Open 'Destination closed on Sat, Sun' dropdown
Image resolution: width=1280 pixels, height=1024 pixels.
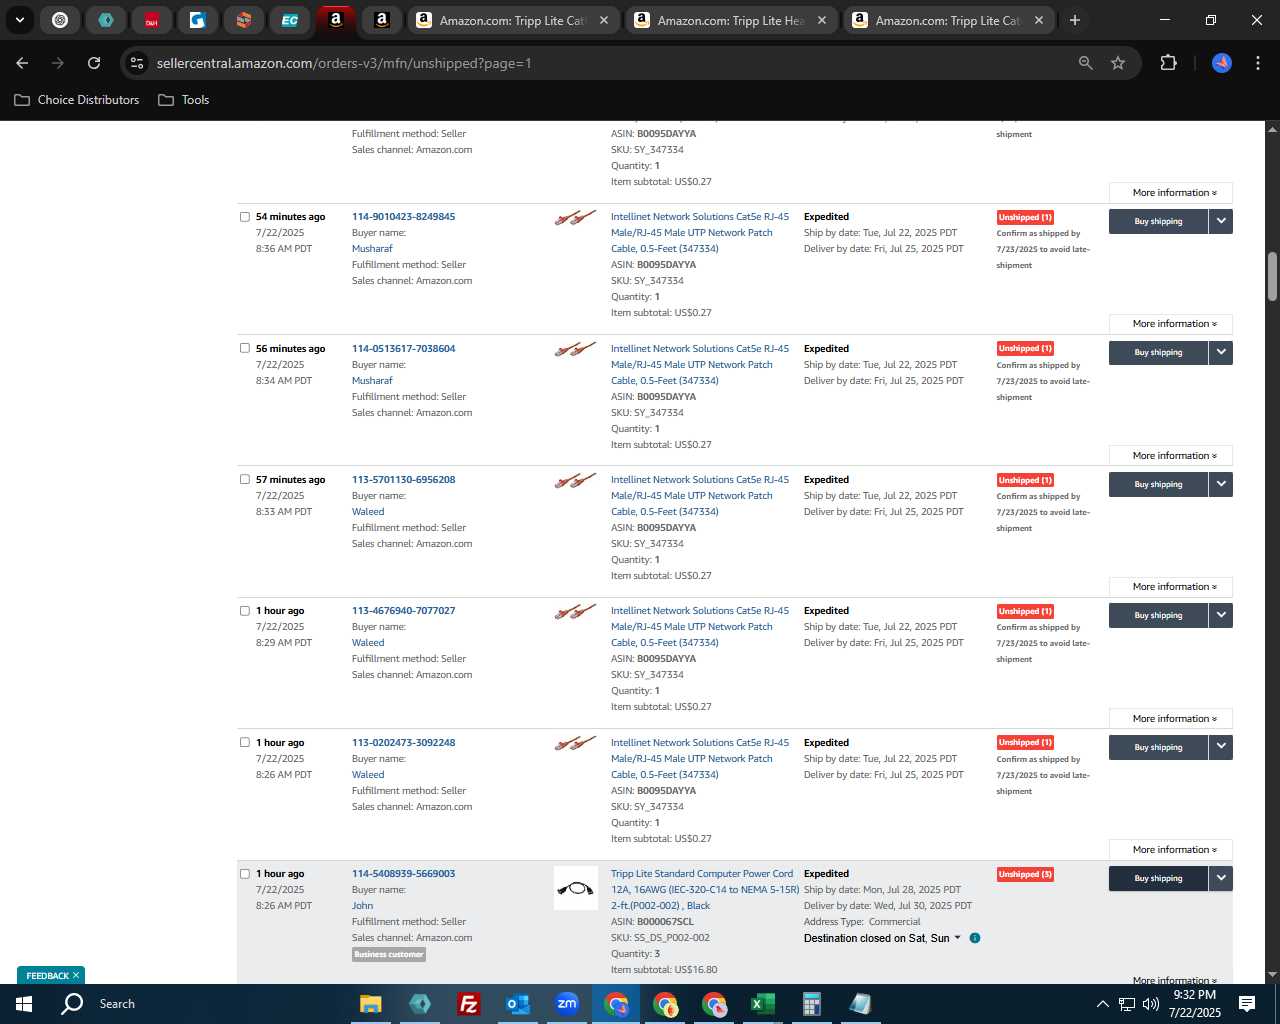coord(882,938)
